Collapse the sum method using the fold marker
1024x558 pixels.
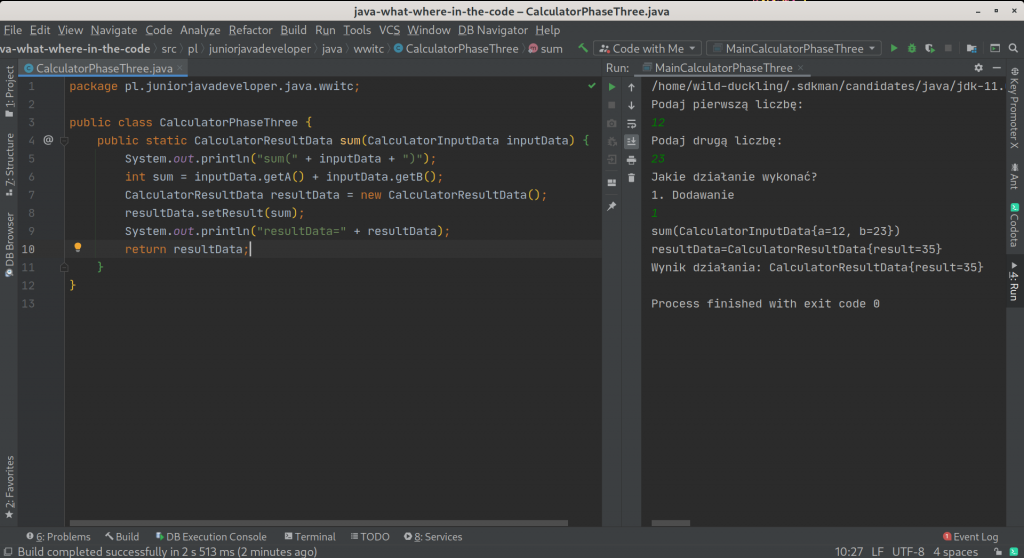point(65,141)
